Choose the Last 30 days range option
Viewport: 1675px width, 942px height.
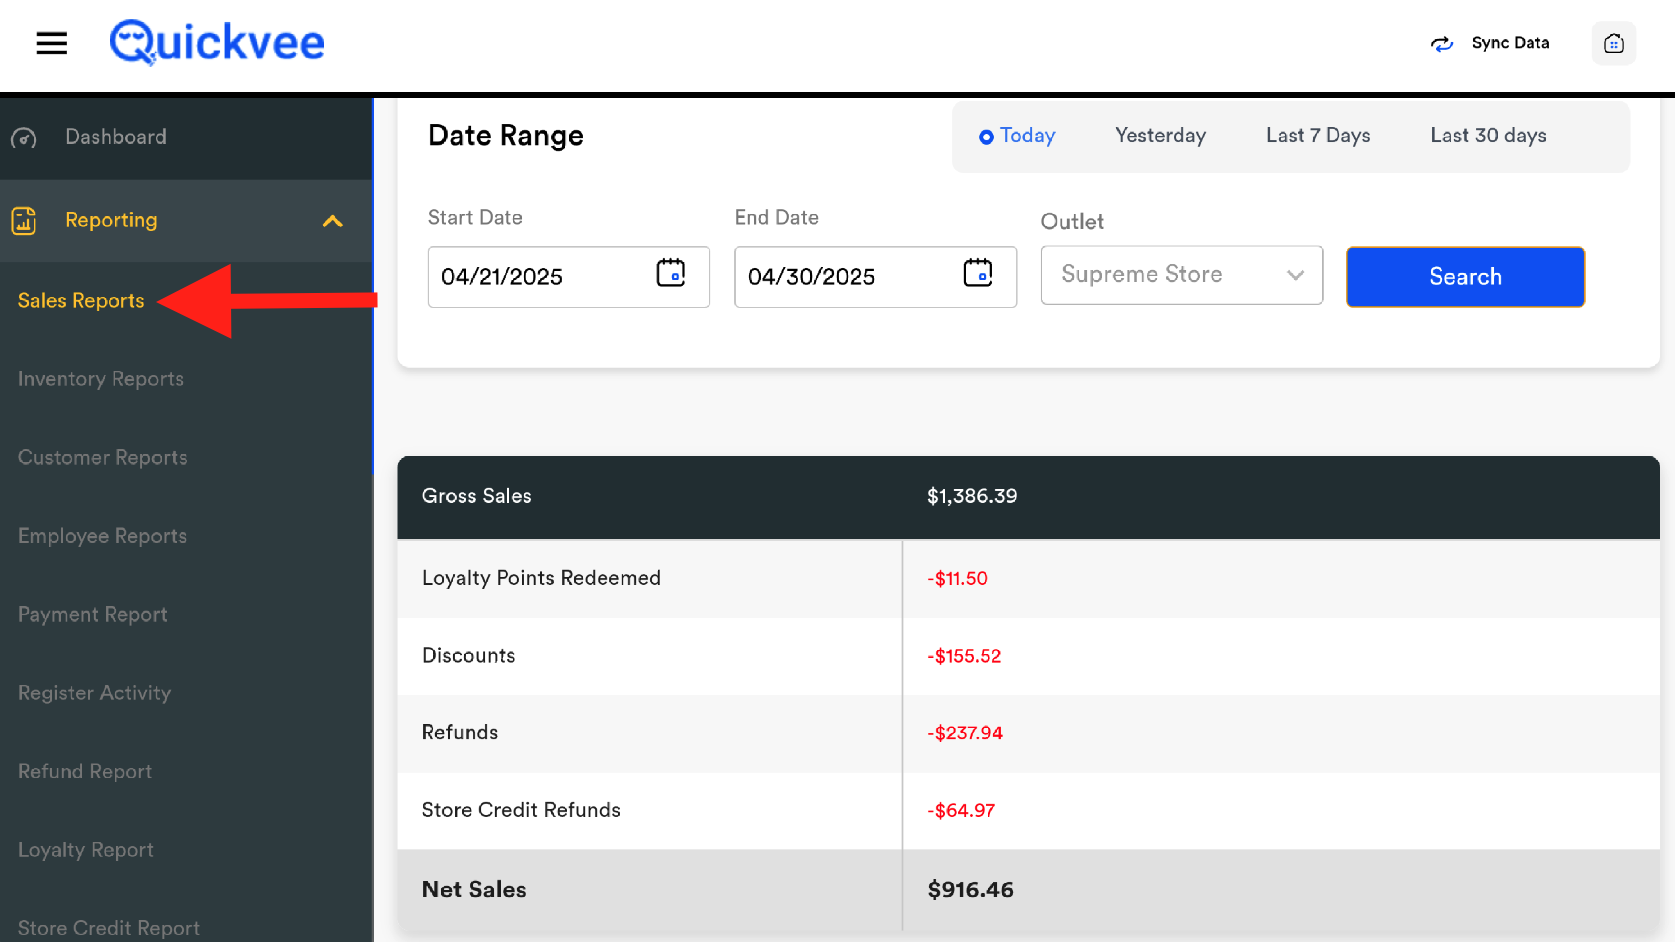pos(1487,136)
